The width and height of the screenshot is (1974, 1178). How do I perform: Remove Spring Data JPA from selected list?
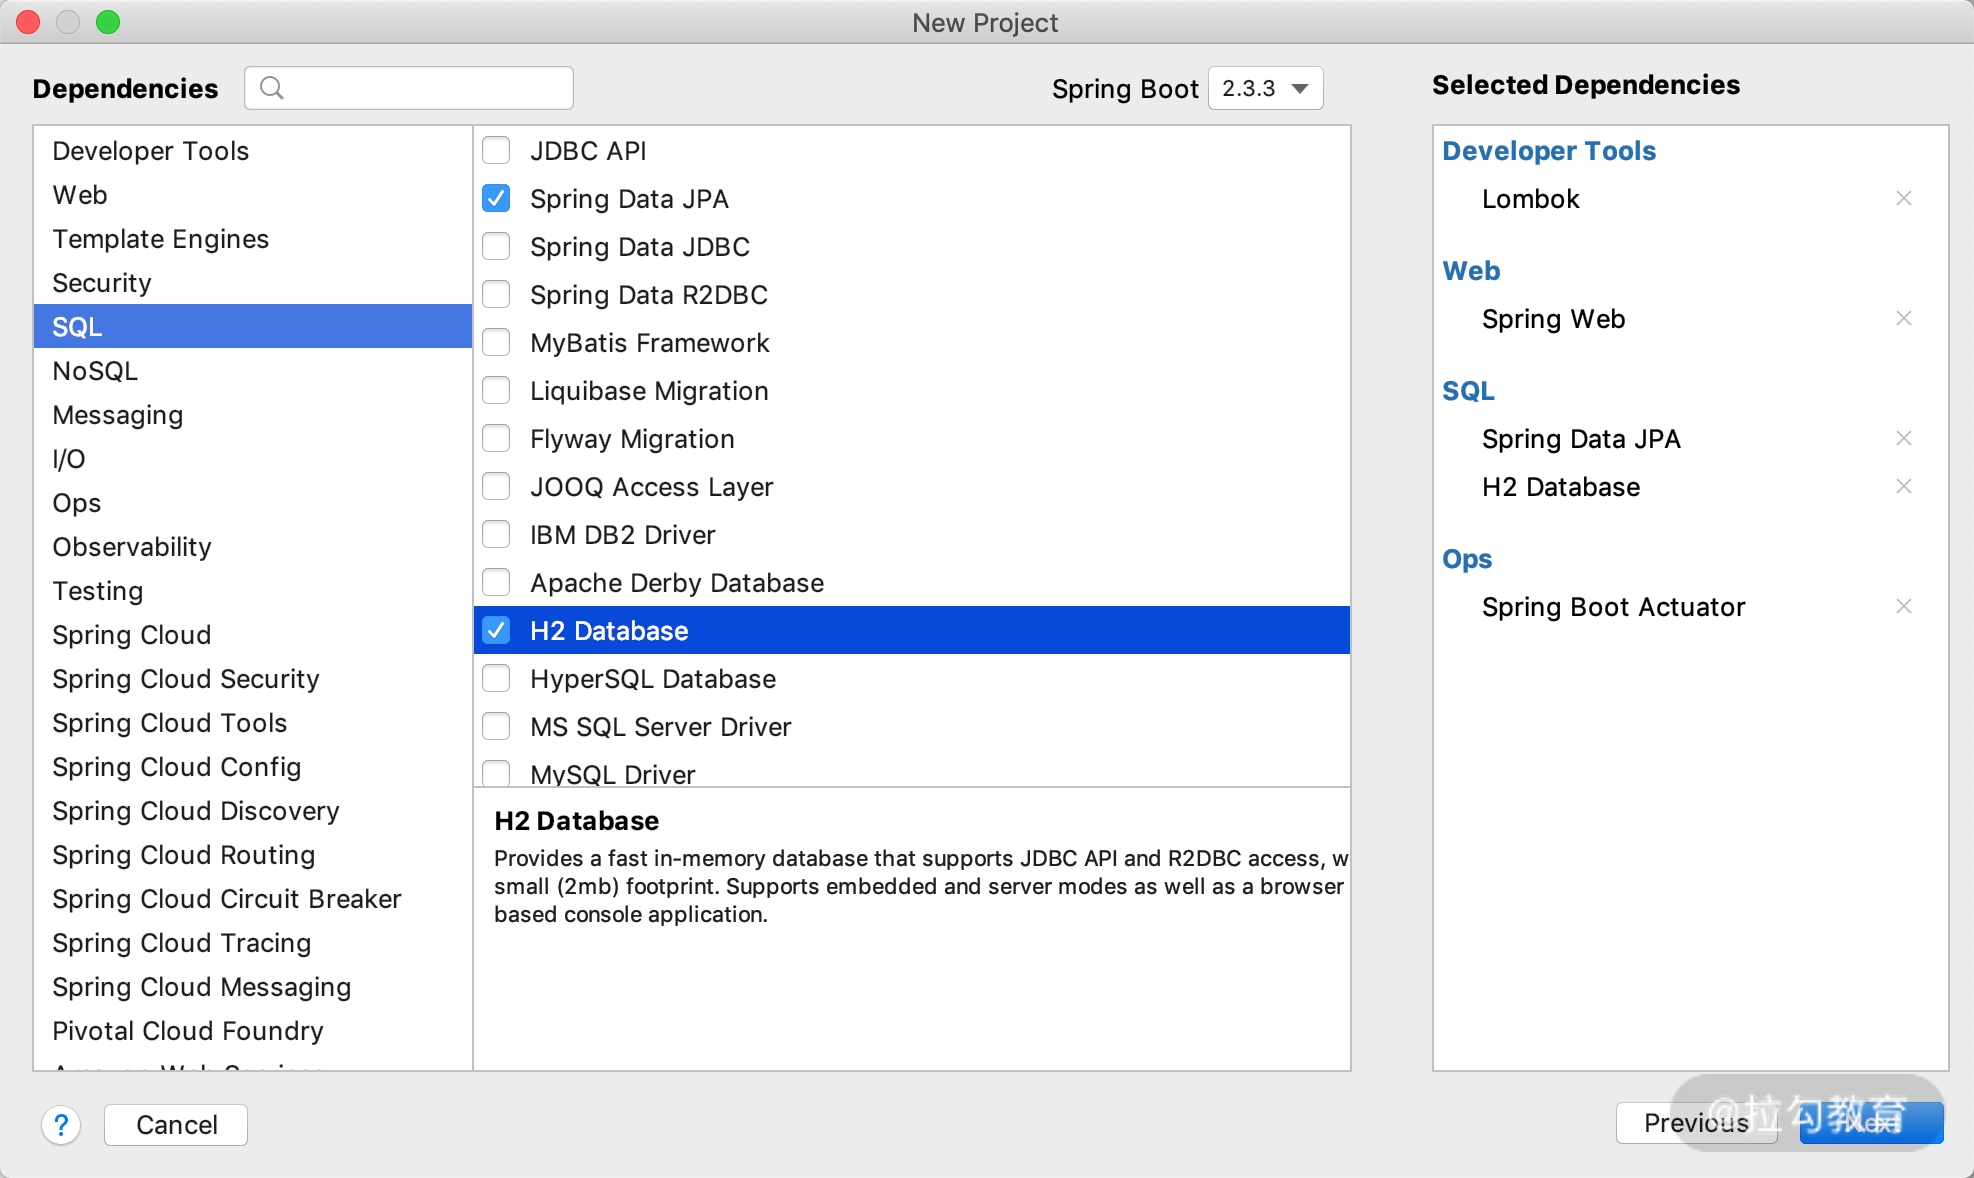1904,438
